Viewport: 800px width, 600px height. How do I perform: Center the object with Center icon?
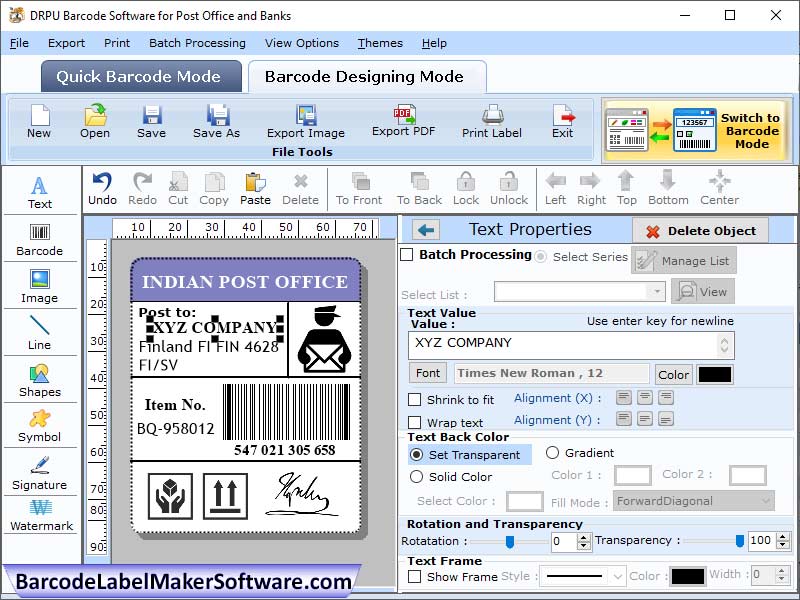[719, 189]
